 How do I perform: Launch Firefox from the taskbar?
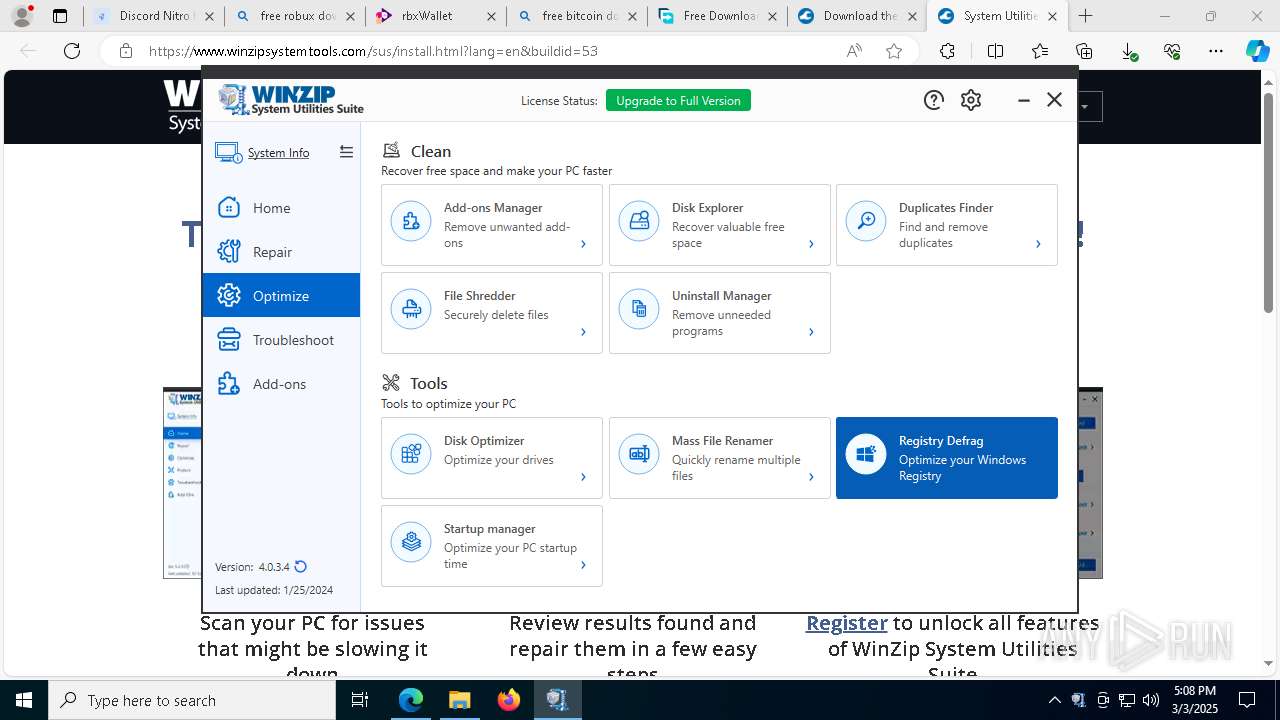pyautogui.click(x=509, y=700)
